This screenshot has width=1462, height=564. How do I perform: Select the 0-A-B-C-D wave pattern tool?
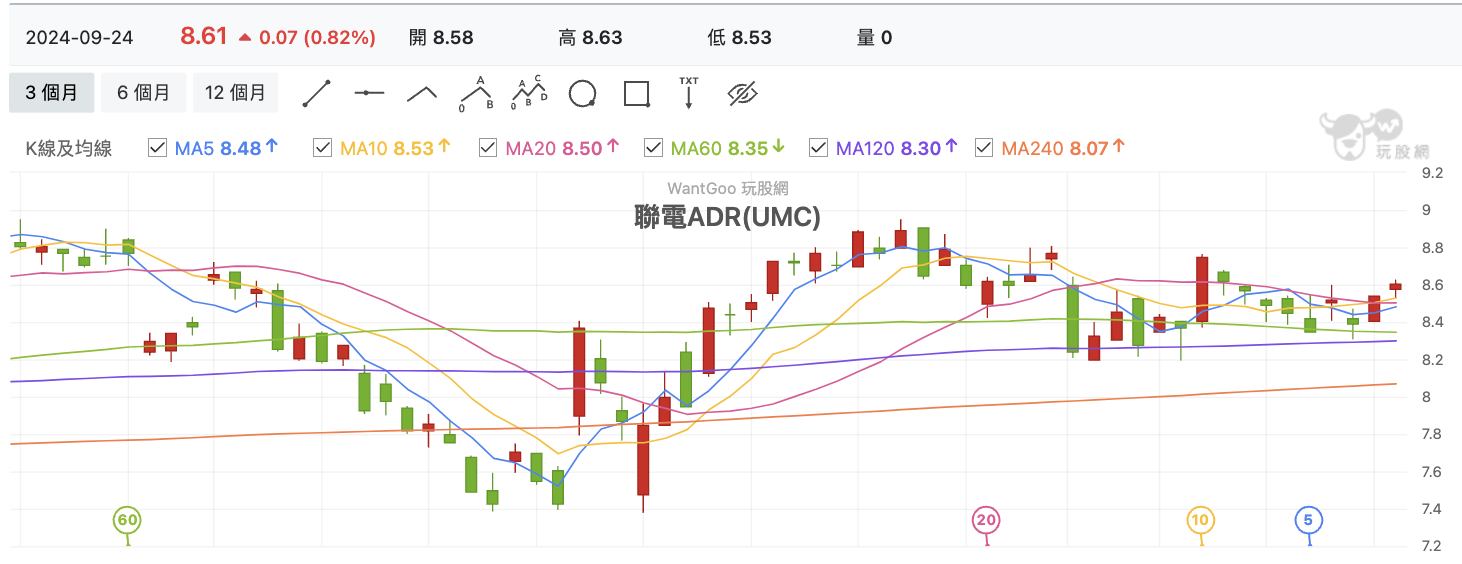[x=529, y=92]
